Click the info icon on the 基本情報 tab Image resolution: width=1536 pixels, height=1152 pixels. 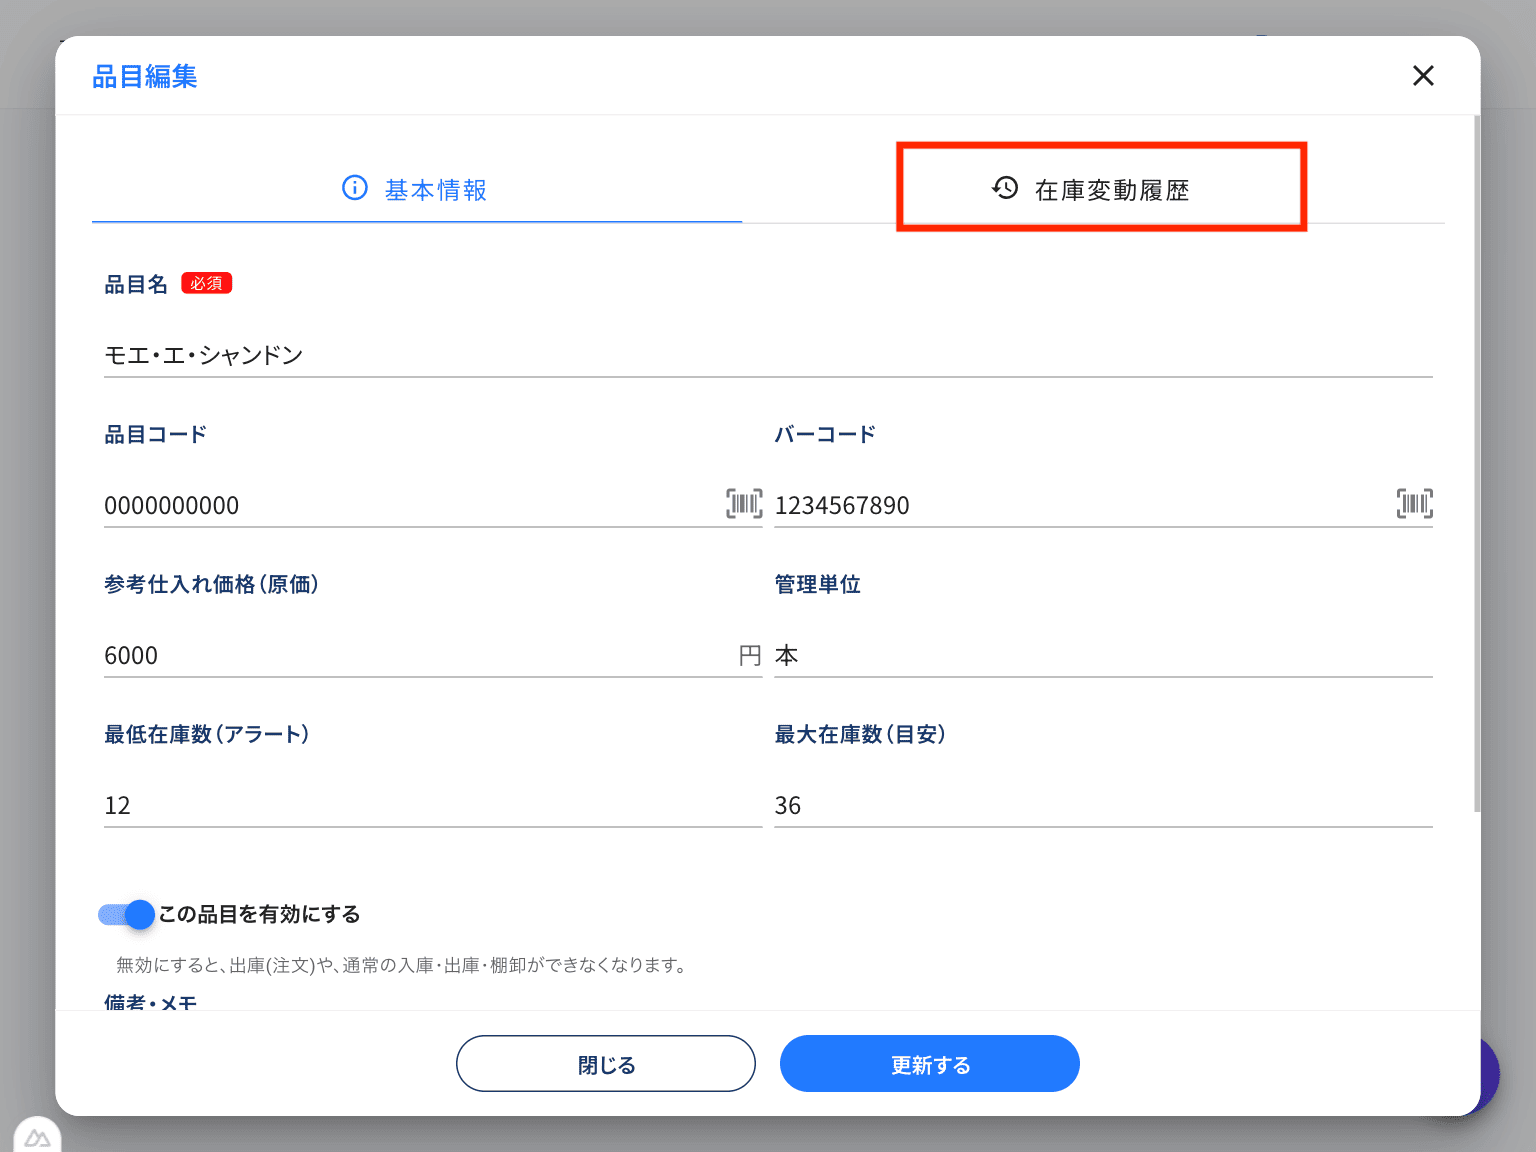pos(355,188)
